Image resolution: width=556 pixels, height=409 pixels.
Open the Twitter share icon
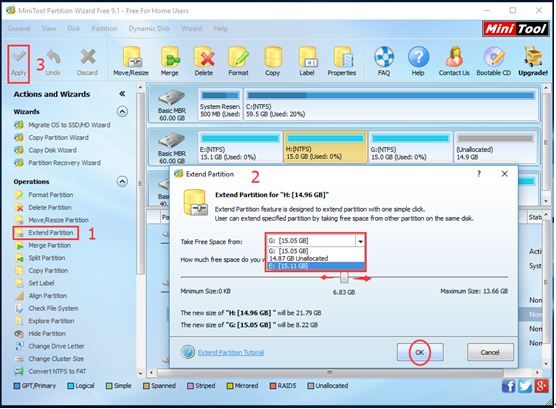(x=525, y=386)
